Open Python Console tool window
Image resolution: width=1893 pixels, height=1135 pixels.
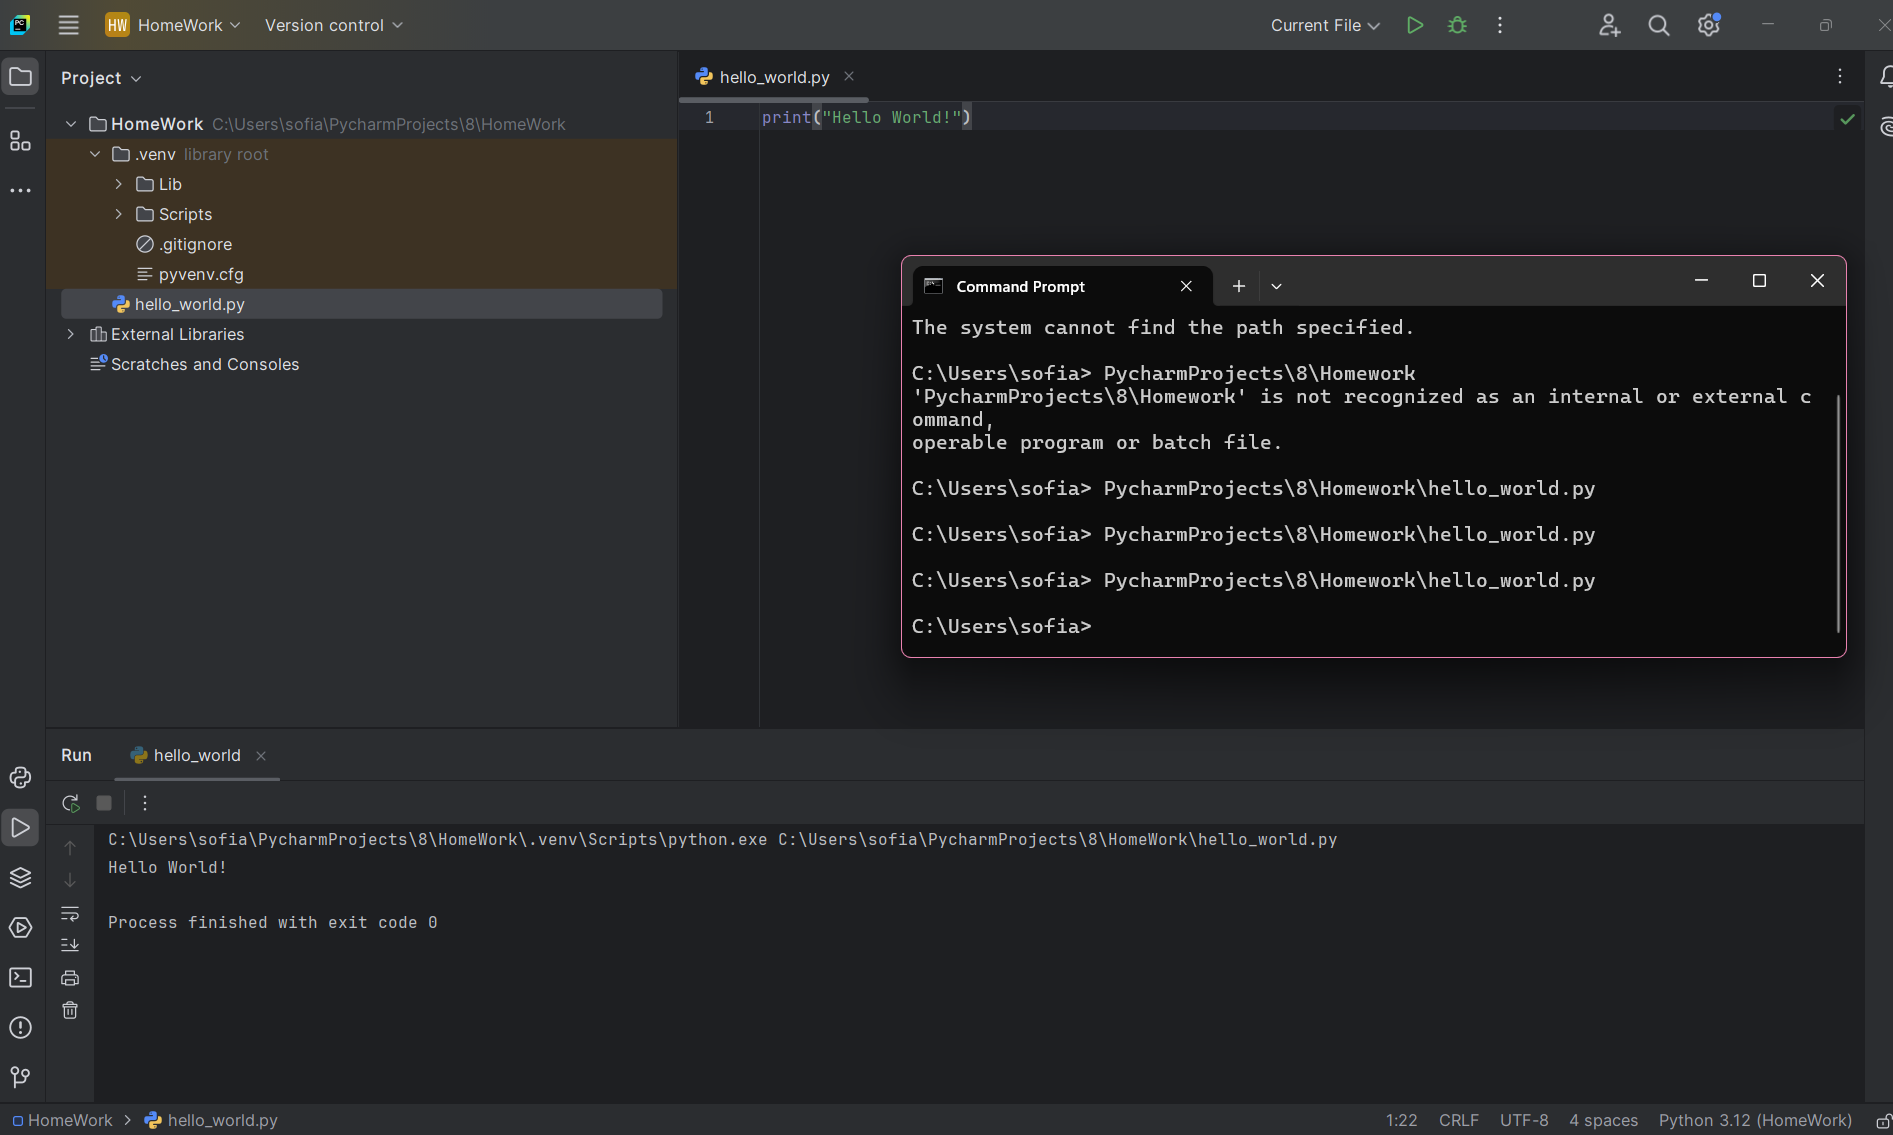(x=20, y=777)
